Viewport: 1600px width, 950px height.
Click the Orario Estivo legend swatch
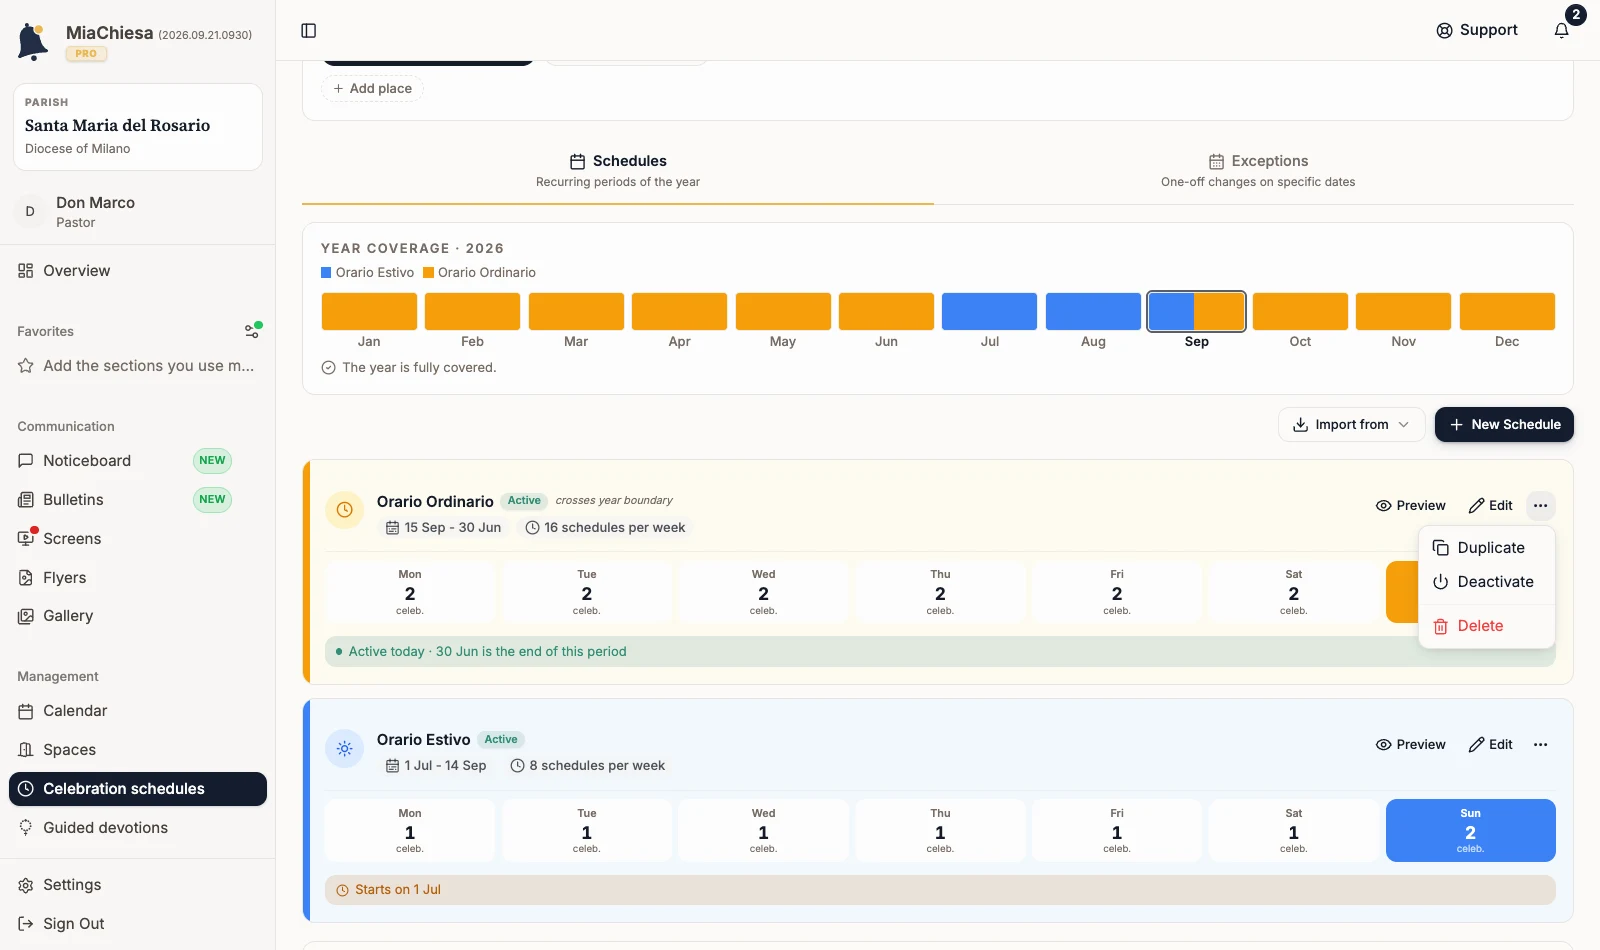coord(326,273)
